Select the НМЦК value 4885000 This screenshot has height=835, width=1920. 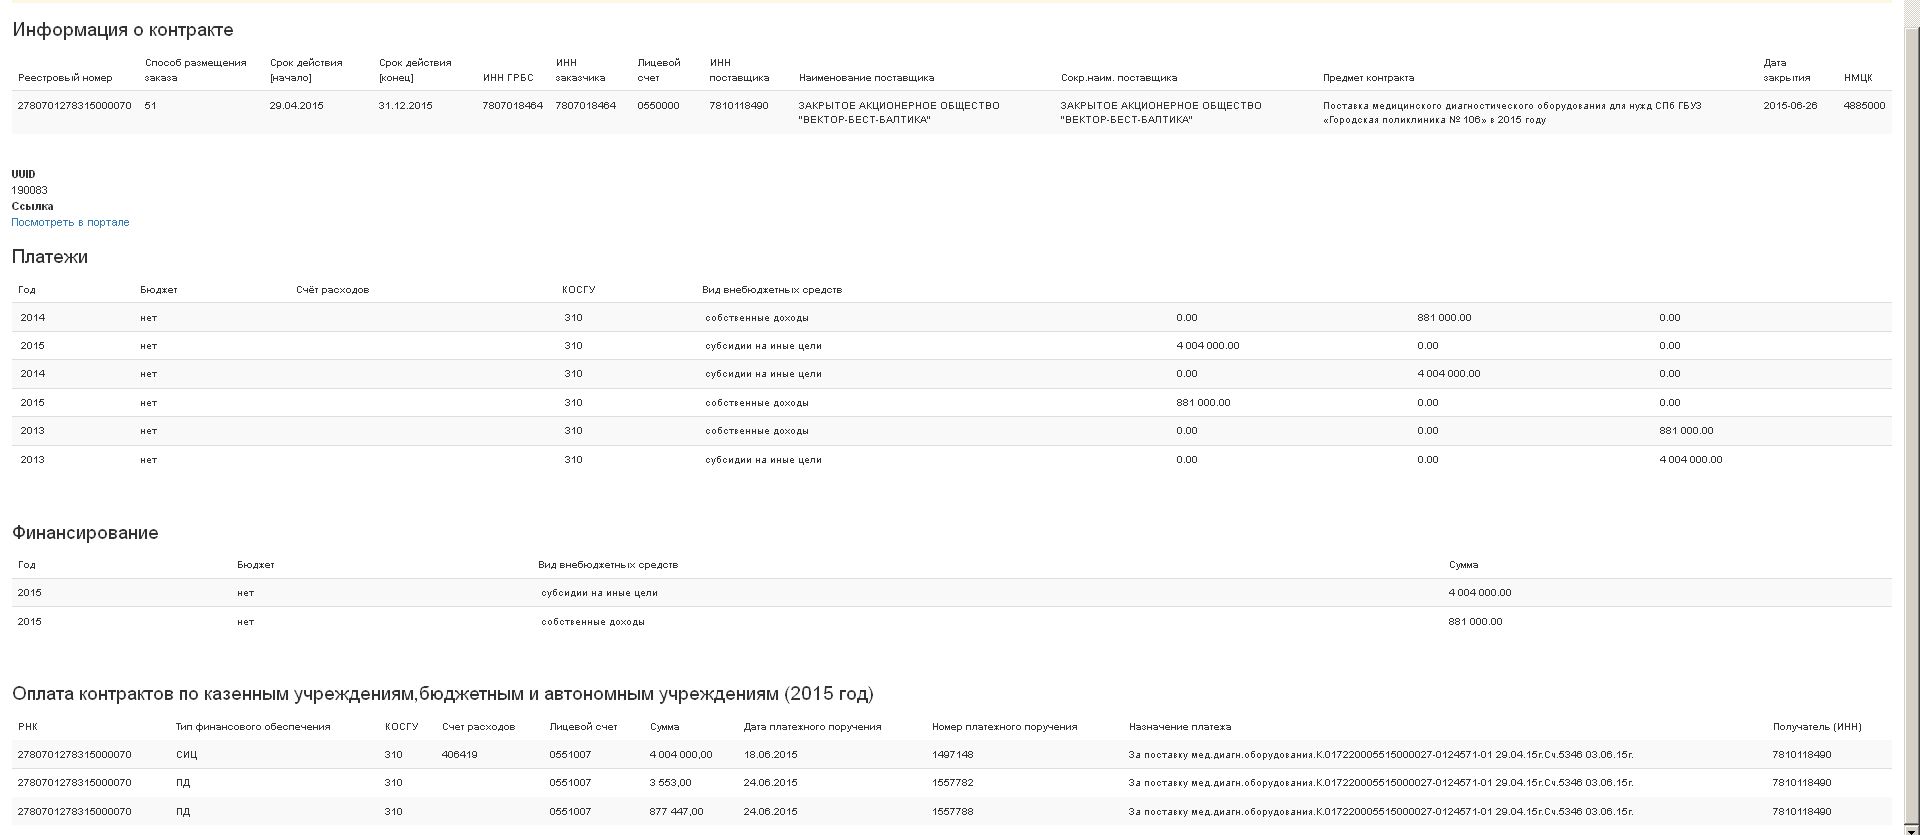pyautogui.click(x=1864, y=105)
